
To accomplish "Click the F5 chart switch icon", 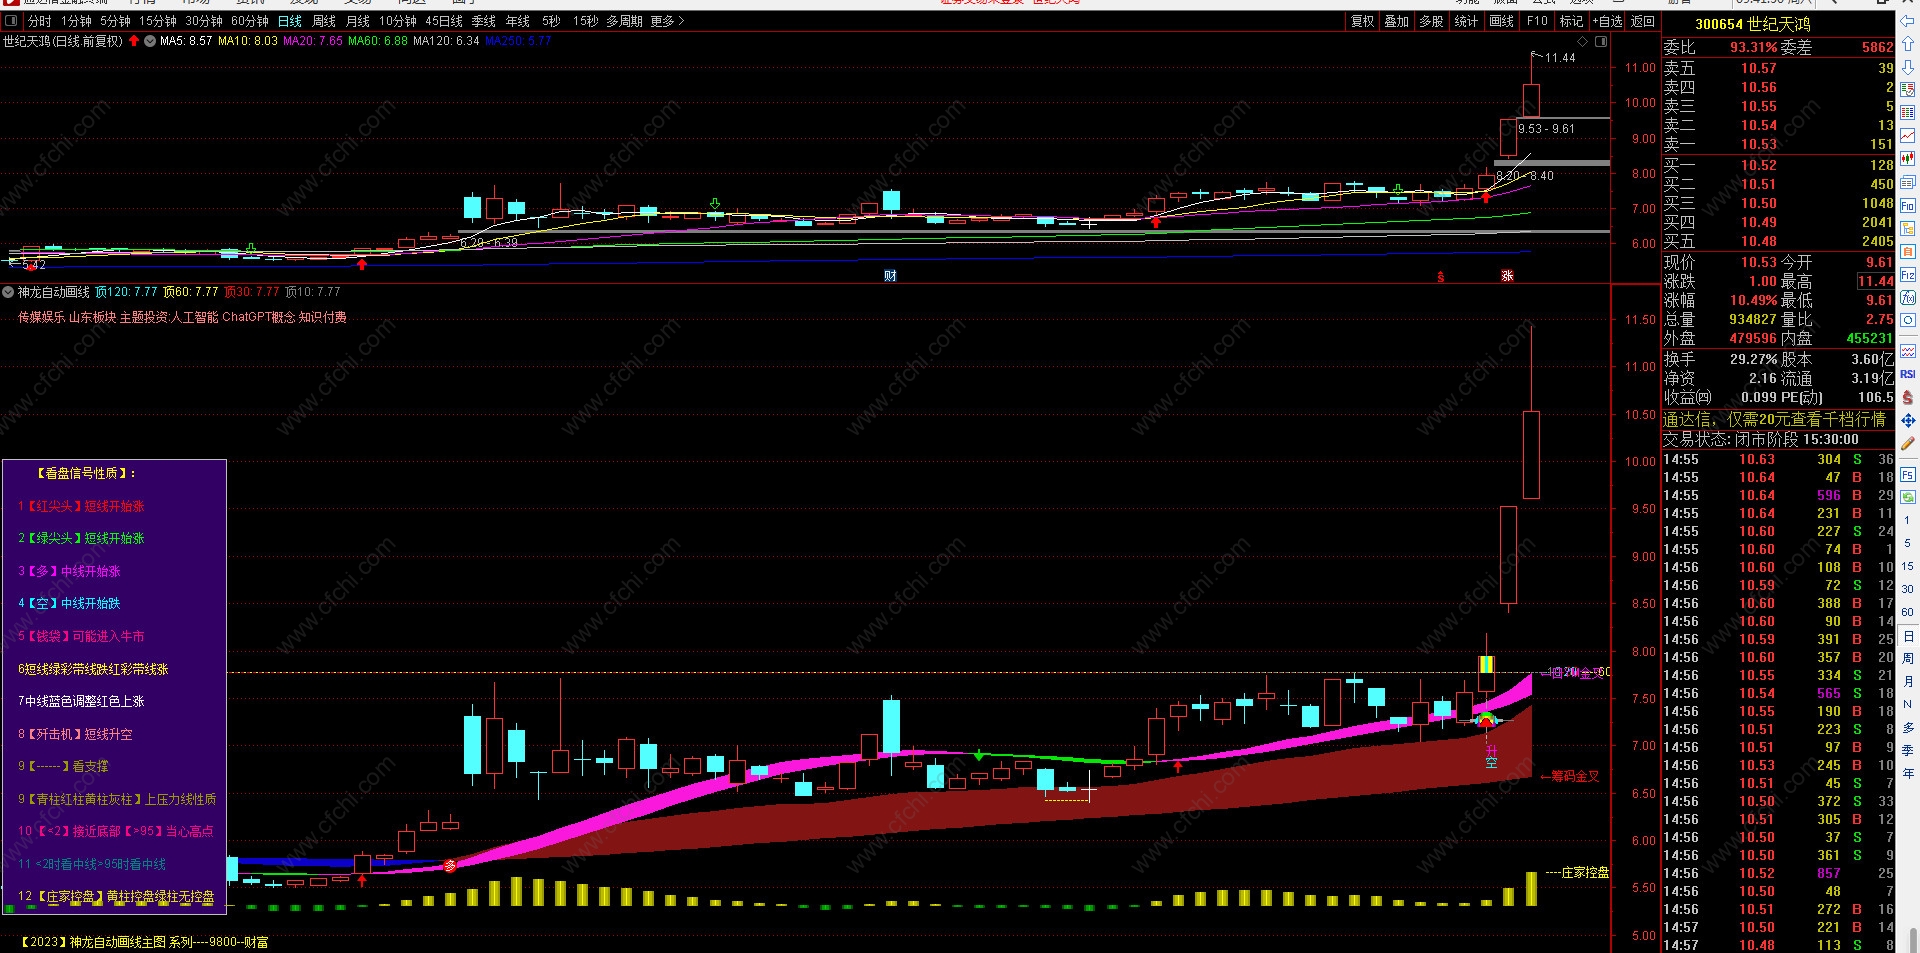I will 1908,475.
